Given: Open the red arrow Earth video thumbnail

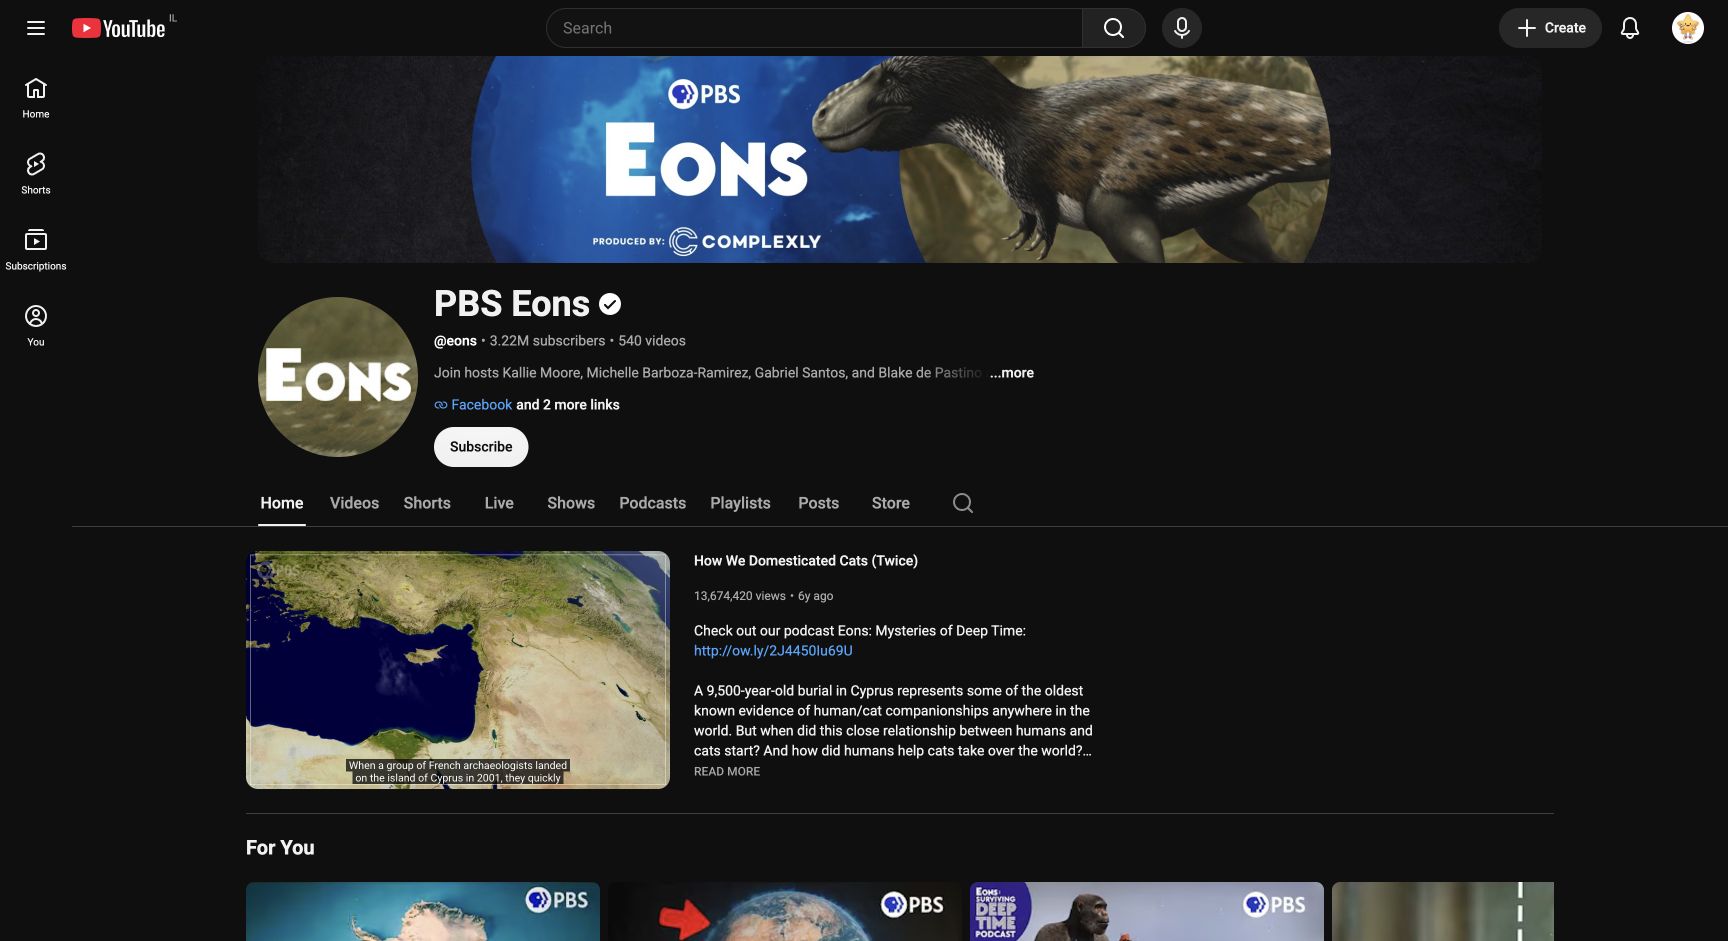Looking at the screenshot, I should (x=785, y=911).
